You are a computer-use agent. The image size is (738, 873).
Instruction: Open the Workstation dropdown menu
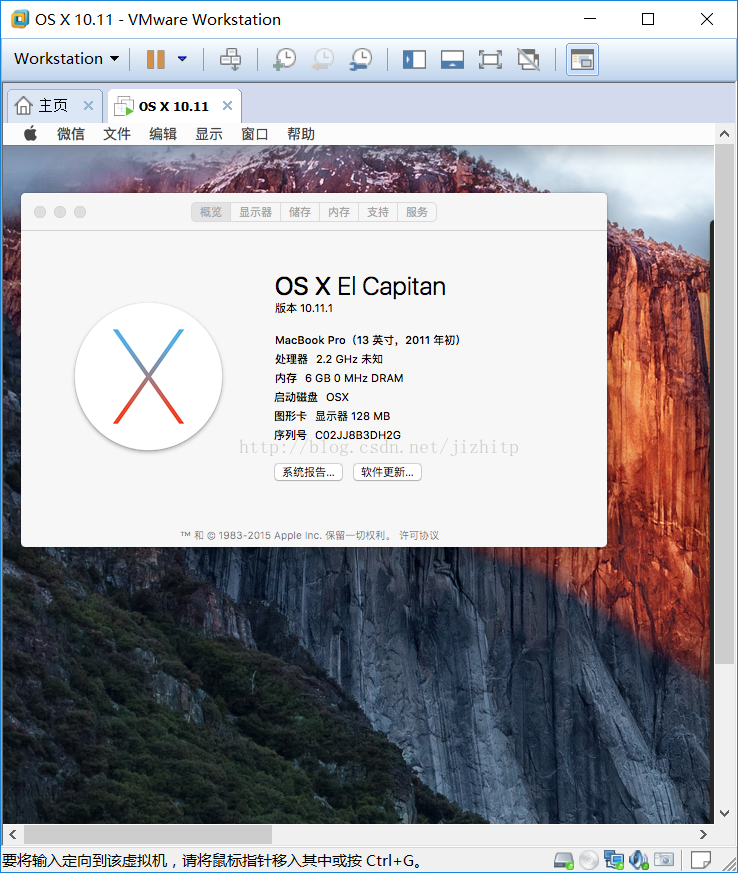pyautogui.click(x=66, y=59)
